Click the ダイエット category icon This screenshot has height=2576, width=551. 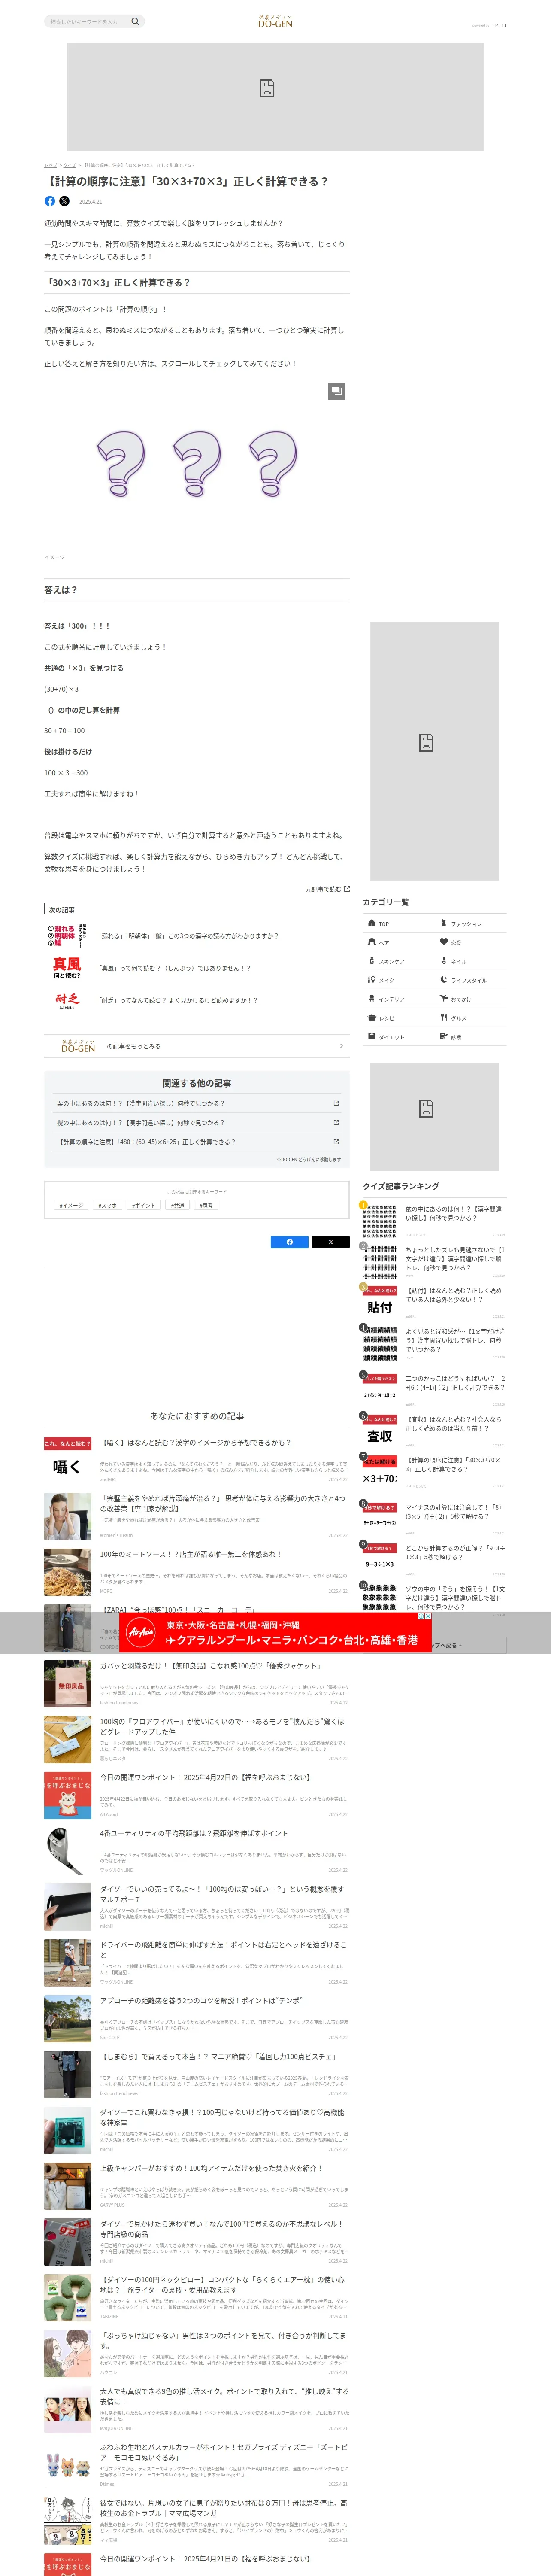[372, 1036]
